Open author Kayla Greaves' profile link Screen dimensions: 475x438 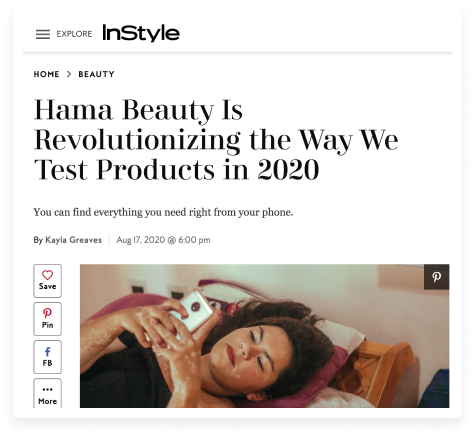tap(73, 240)
